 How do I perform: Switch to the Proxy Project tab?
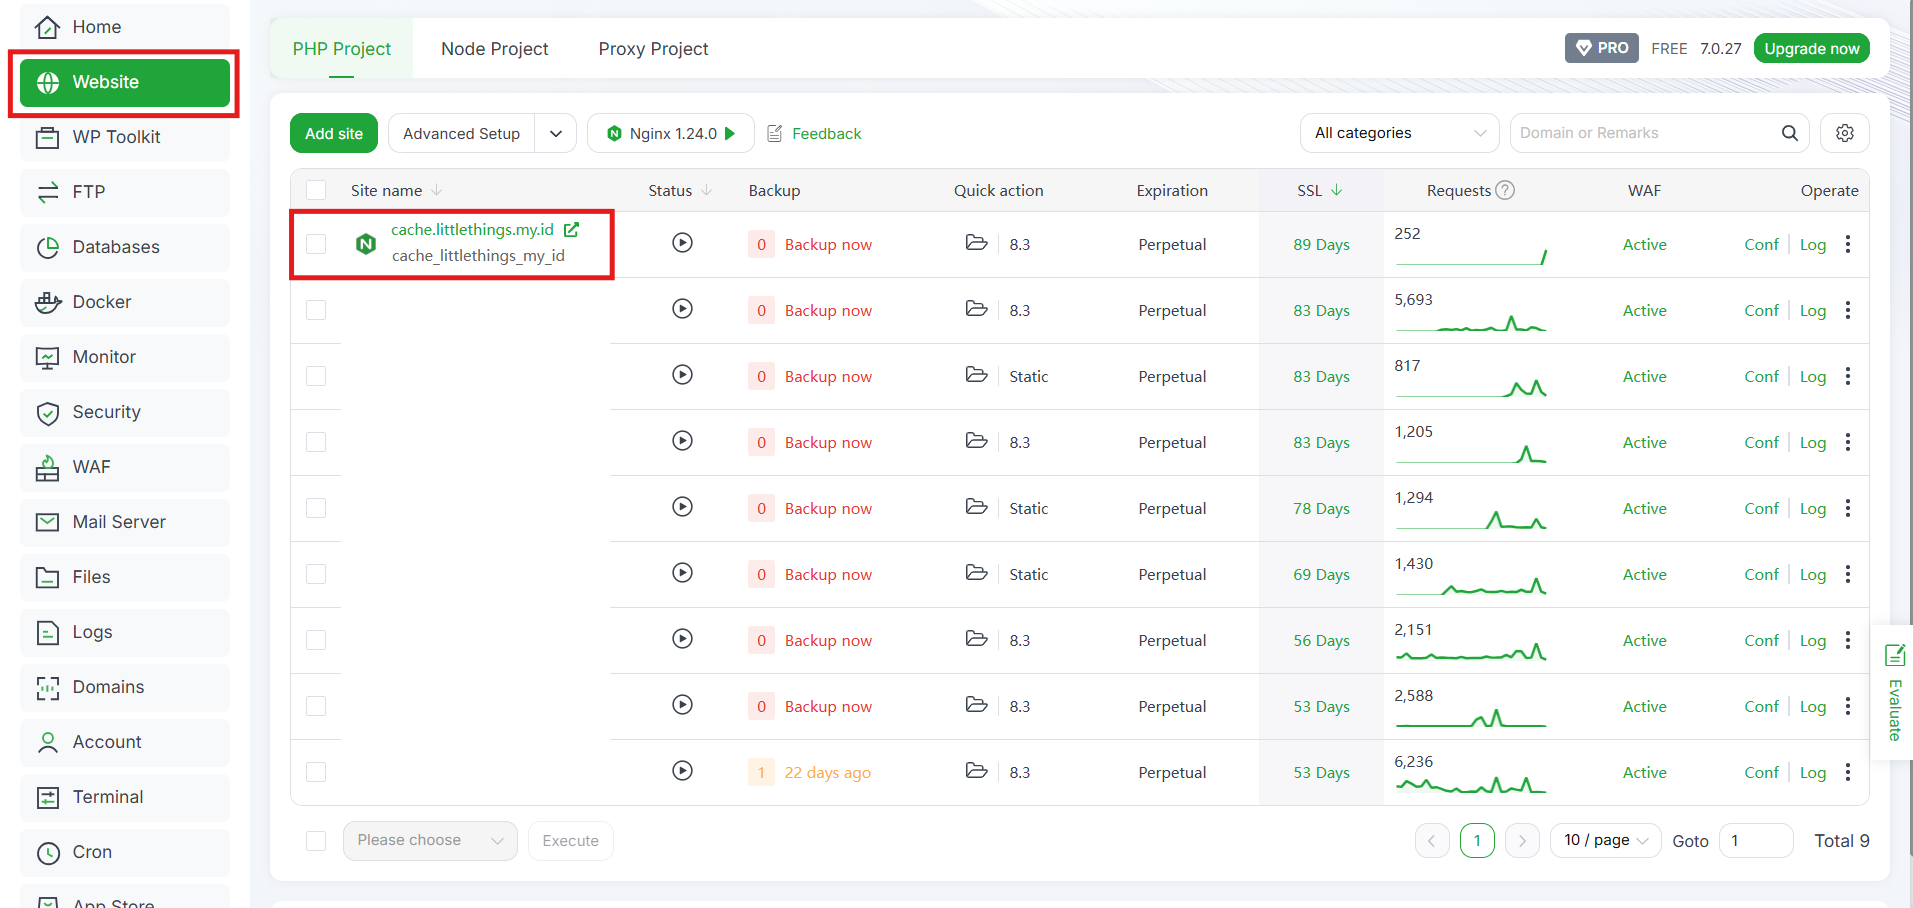click(x=653, y=49)
